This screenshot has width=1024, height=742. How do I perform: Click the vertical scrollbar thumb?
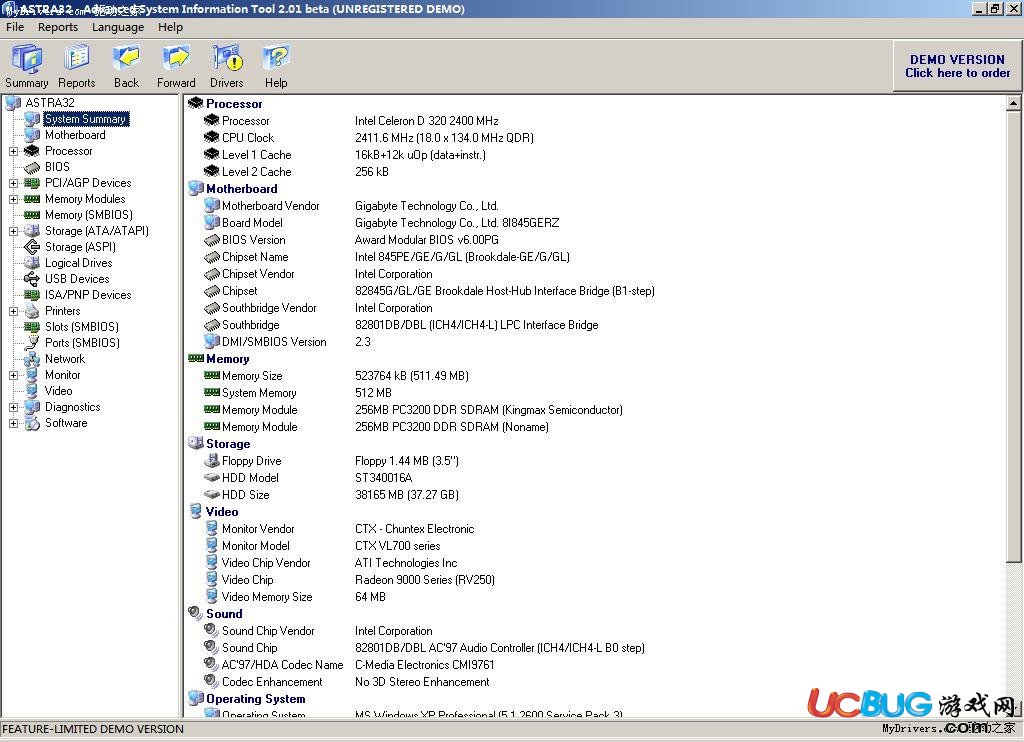(1013, 336)
